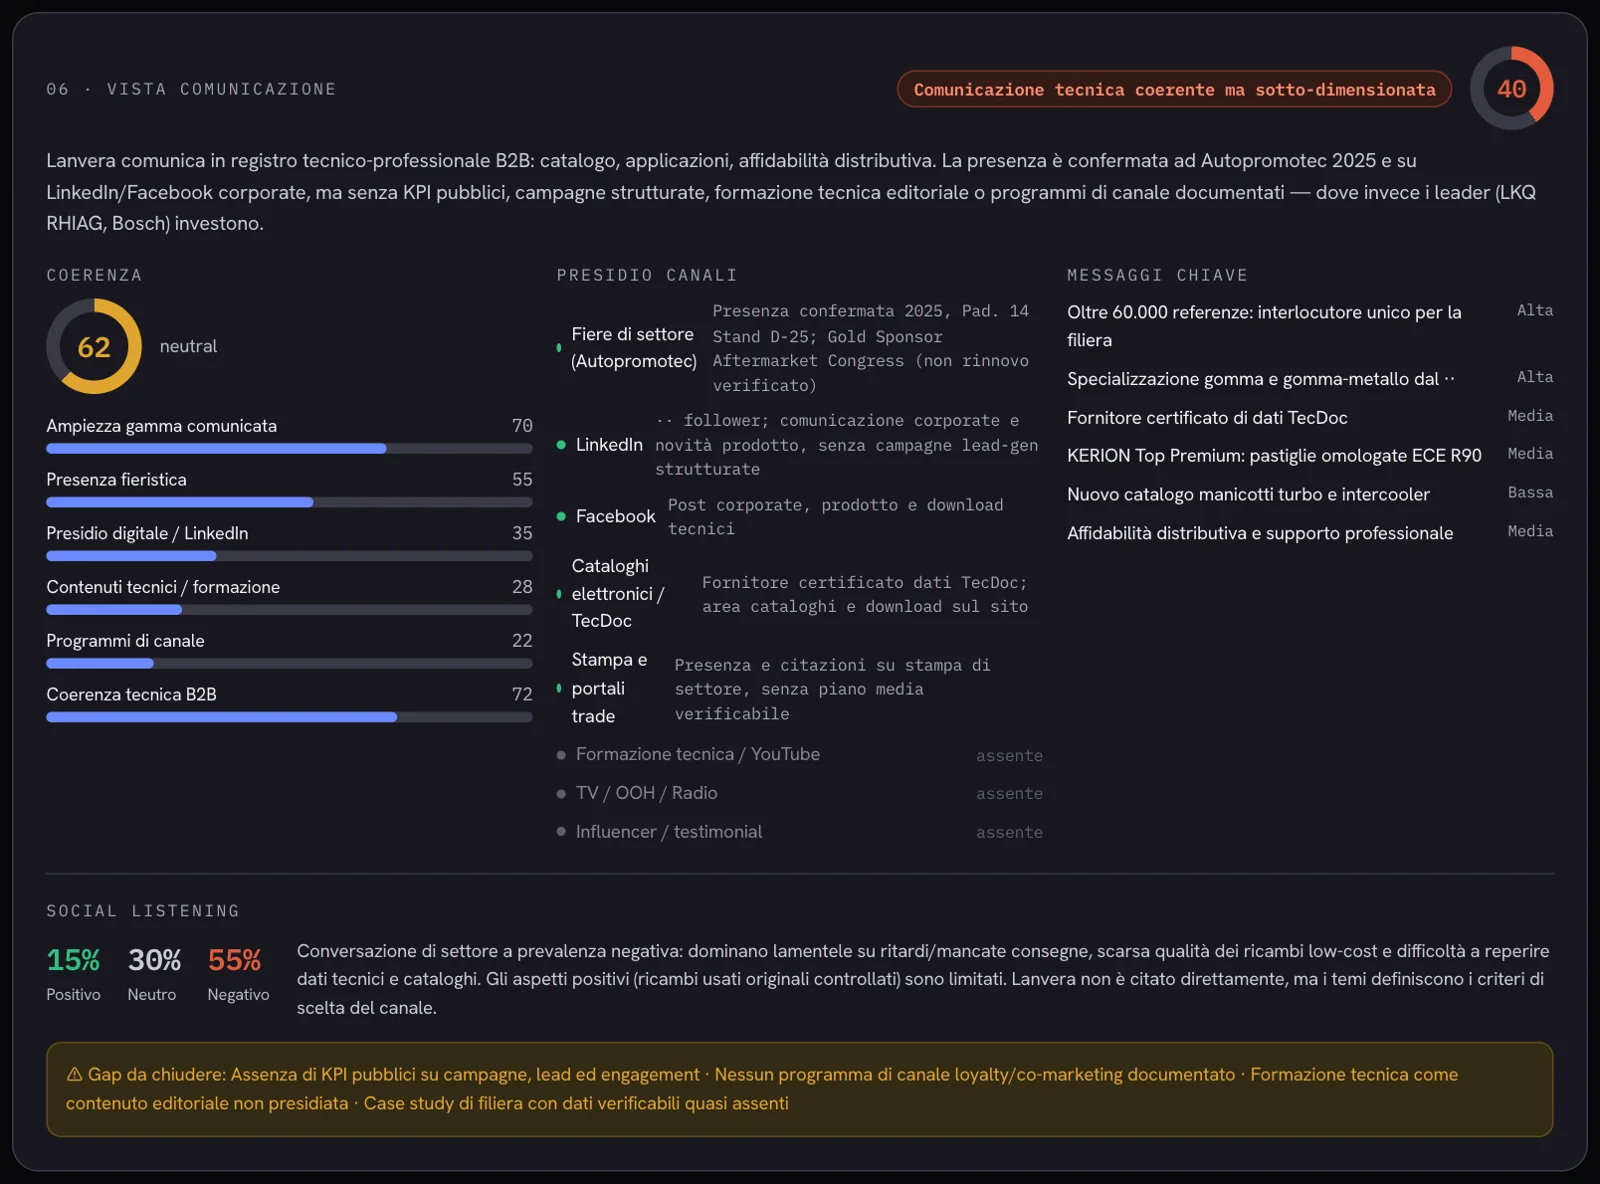Click the '06 · VISTA COMUNICAZIONE' section header

(x=191, y=89)
